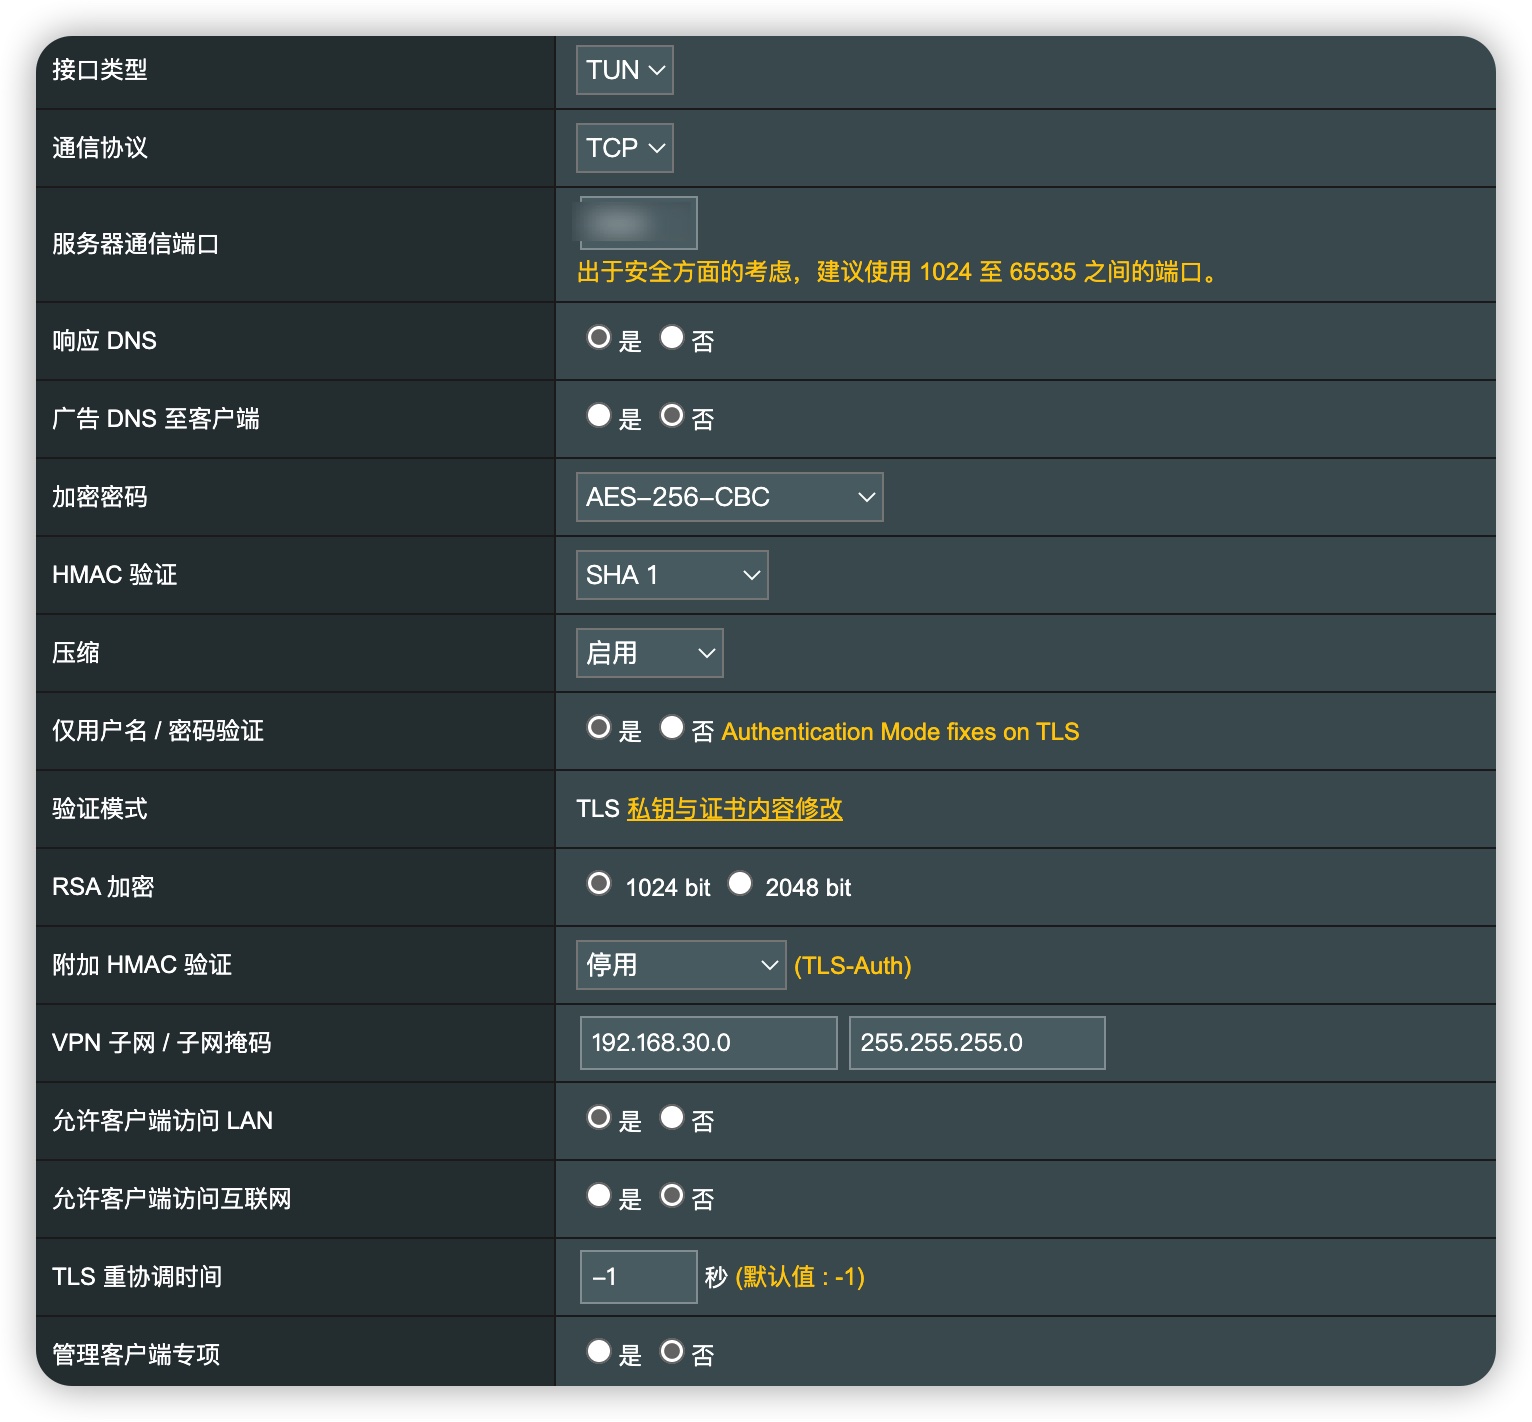Select 1024 bit RSA 加密
This screenshot has width=1532, height=1422.
point(599,883)
